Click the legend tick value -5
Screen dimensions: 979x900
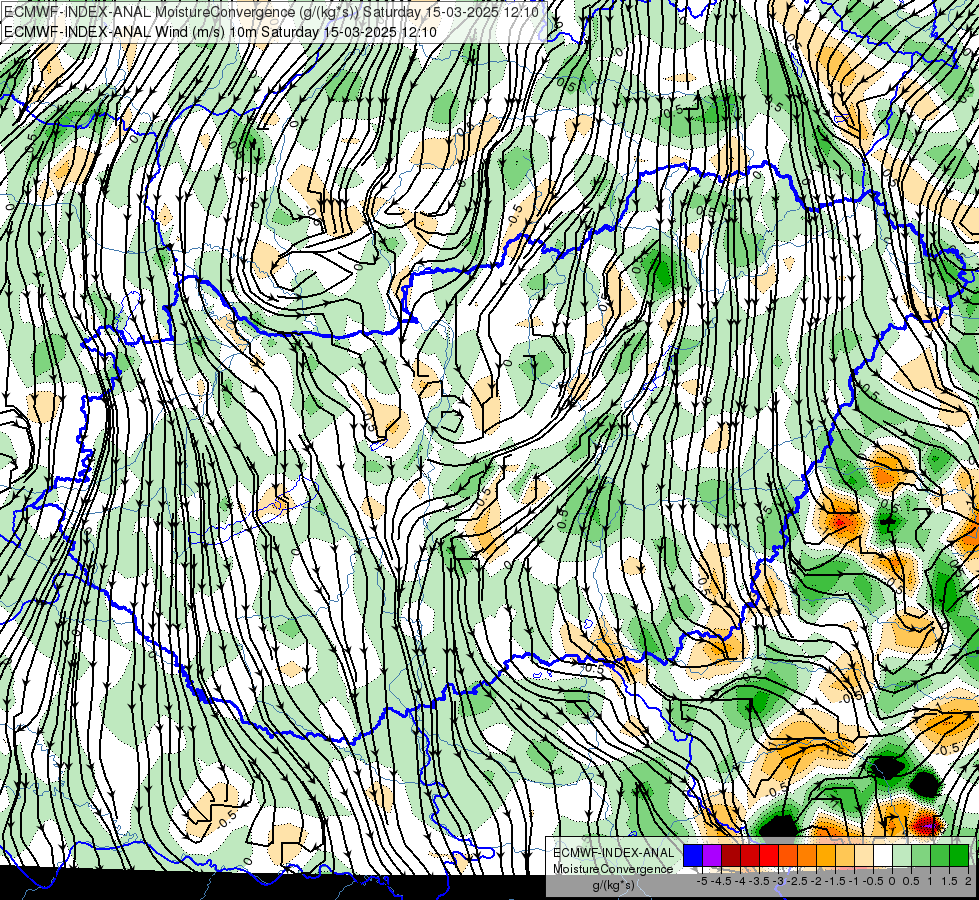702,881
